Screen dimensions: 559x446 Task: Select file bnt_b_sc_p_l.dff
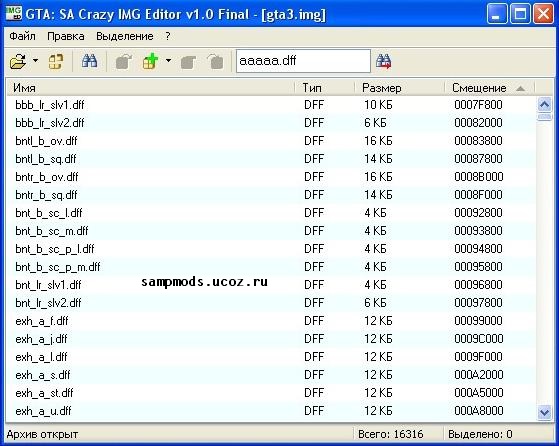[x=55, y=249]
